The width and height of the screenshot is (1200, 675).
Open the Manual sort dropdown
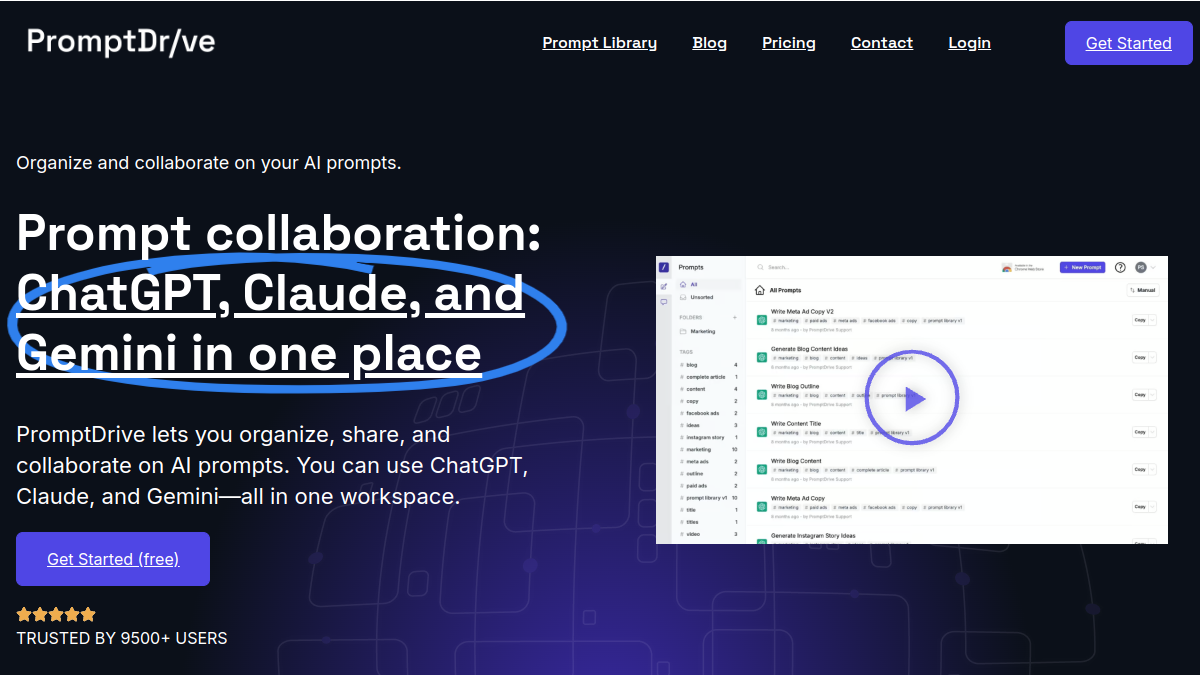tap(1143, 290)
